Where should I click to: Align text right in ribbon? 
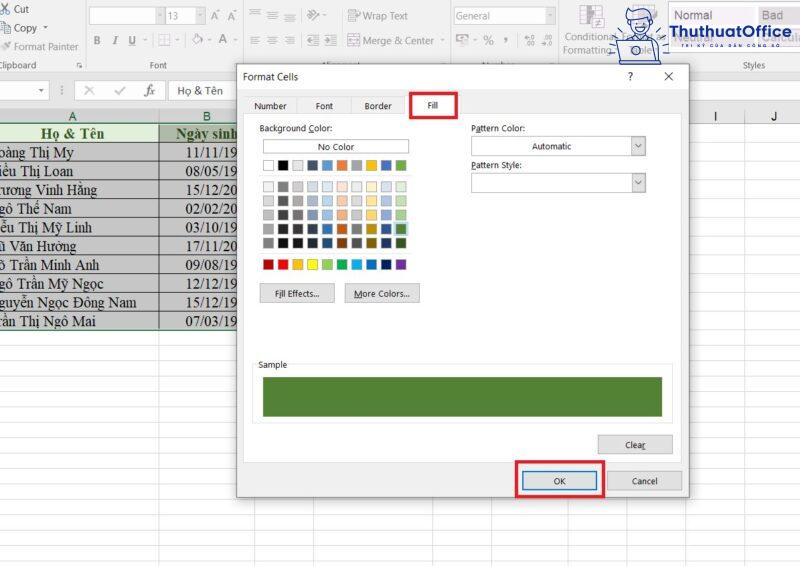pyautogui.click(x=290, y=40)
